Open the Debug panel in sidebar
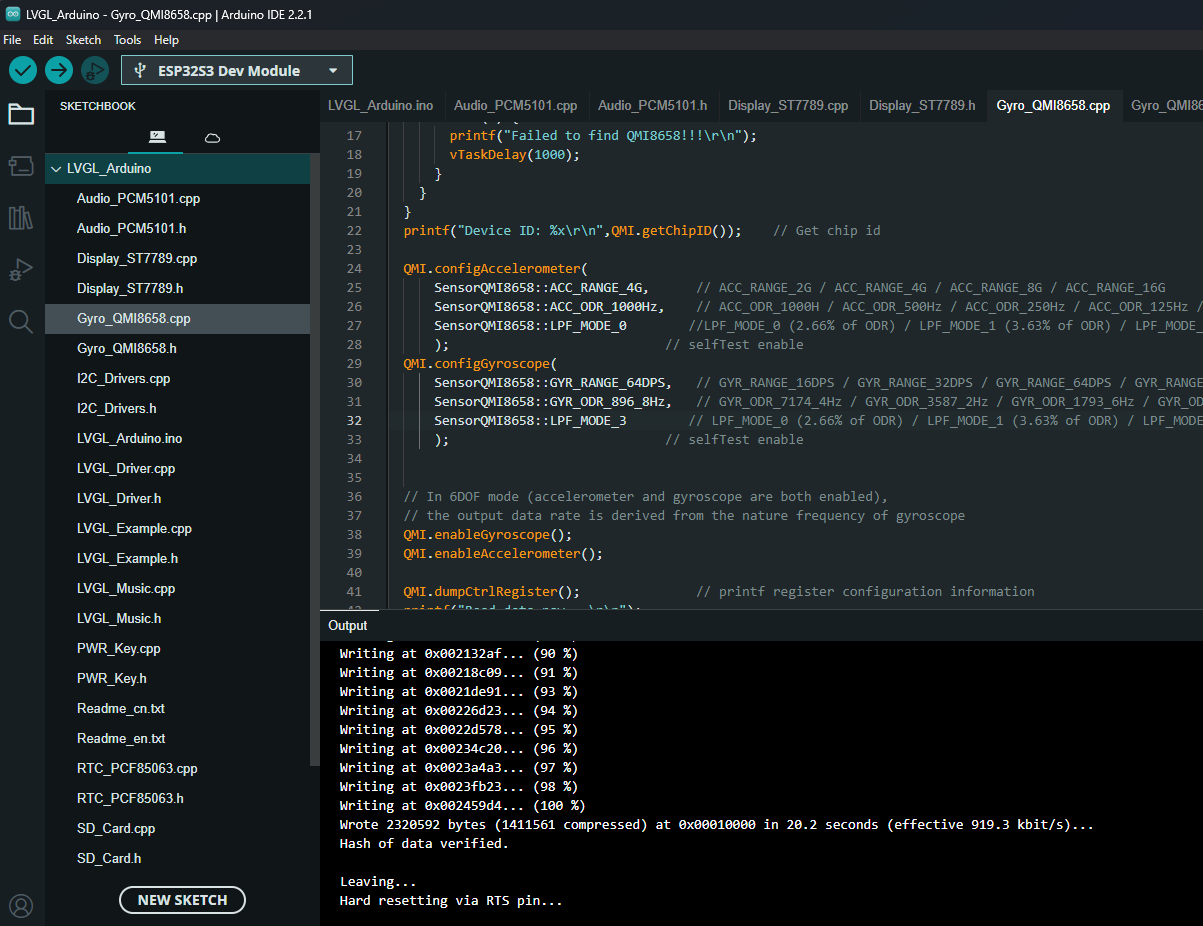The width and height of the screenshot is (1203, 926). (21, 269)
